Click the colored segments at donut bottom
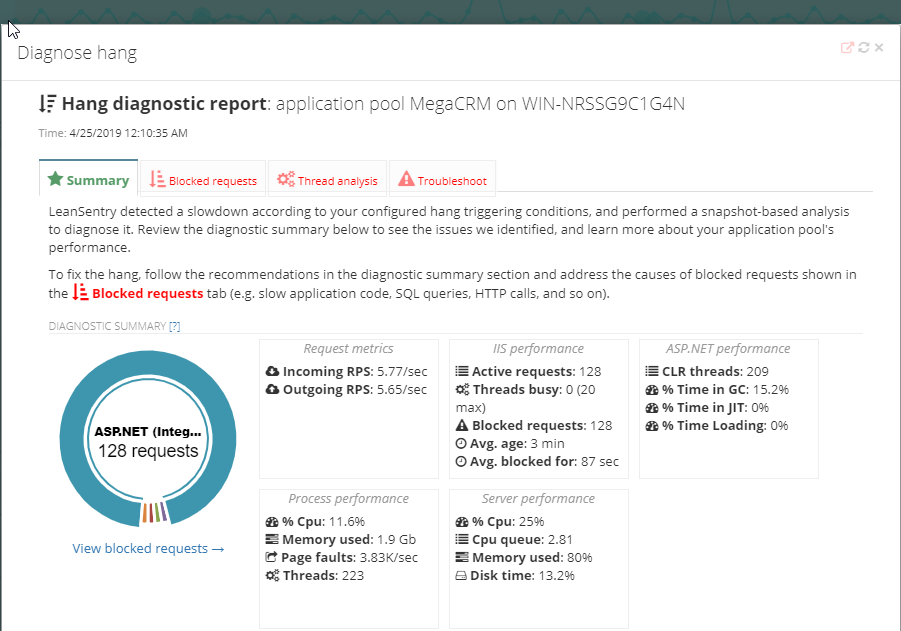The height and width of the screenshot is (631, 901). (x=153, y=512)
